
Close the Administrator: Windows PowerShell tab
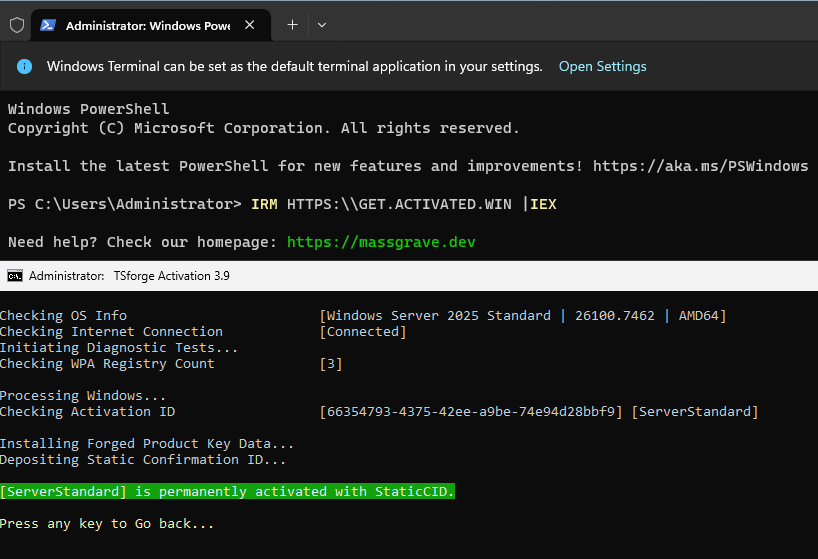pyautogui.click(x=250, y=25)
